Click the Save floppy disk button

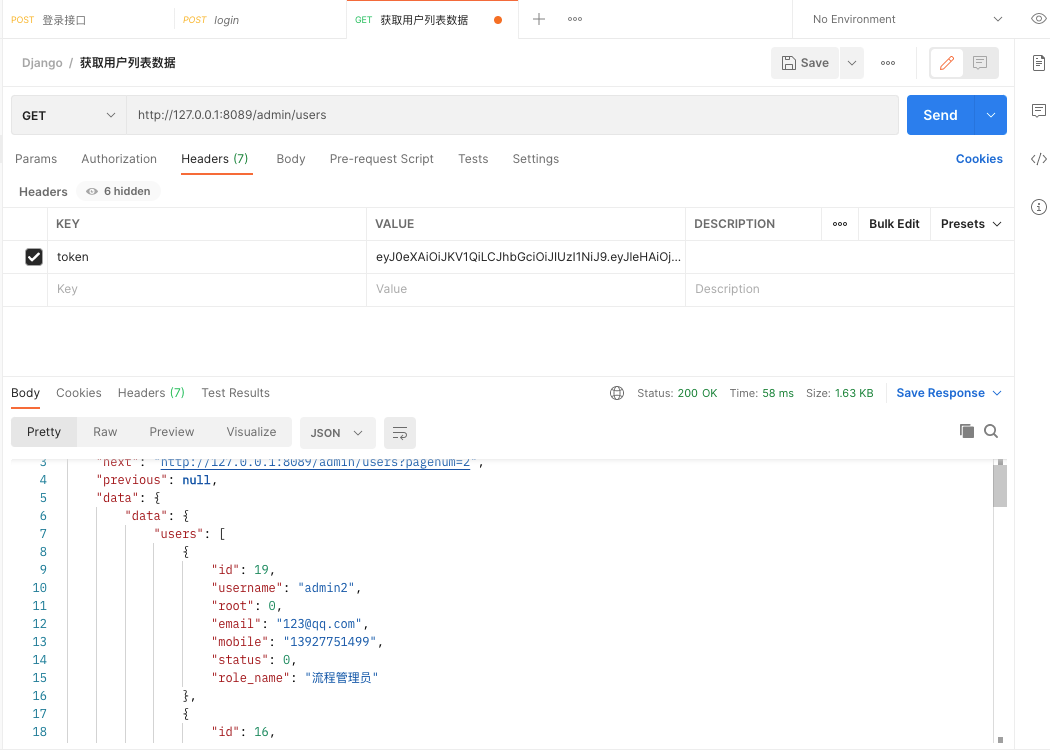(x=805, y=63)
